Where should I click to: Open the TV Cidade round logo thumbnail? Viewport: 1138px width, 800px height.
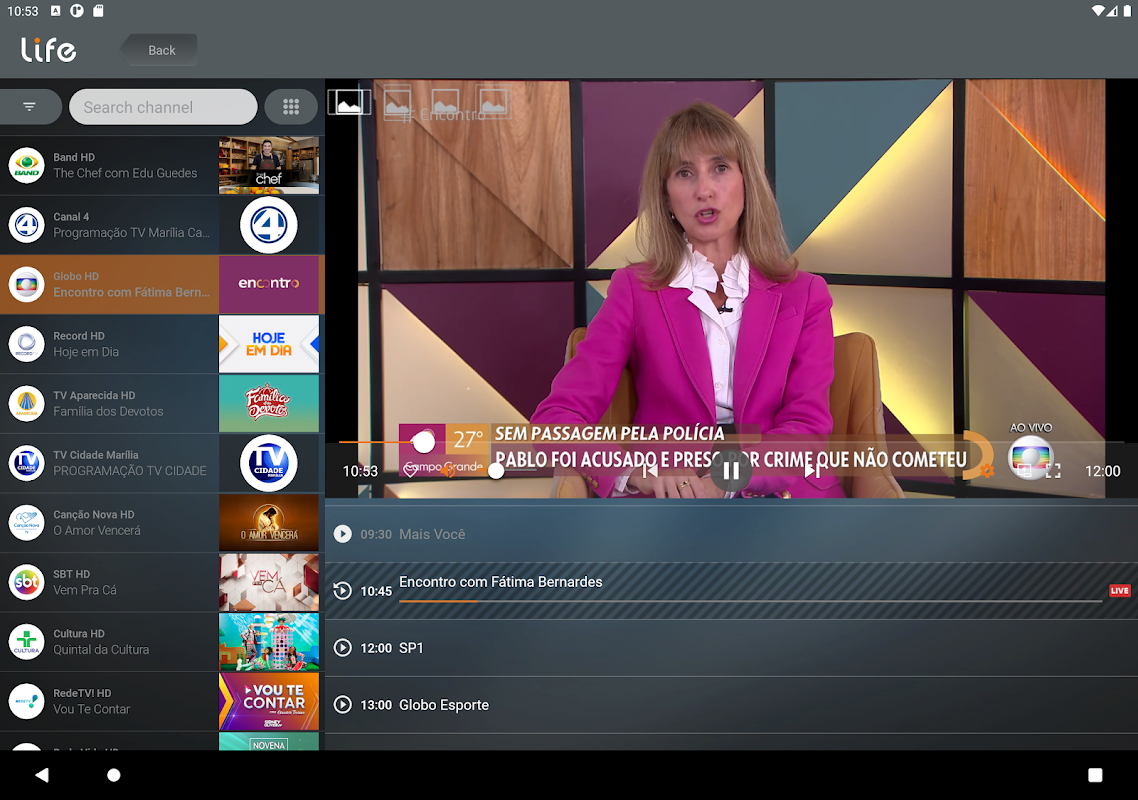pyautogui.click(x=269, y=463)
